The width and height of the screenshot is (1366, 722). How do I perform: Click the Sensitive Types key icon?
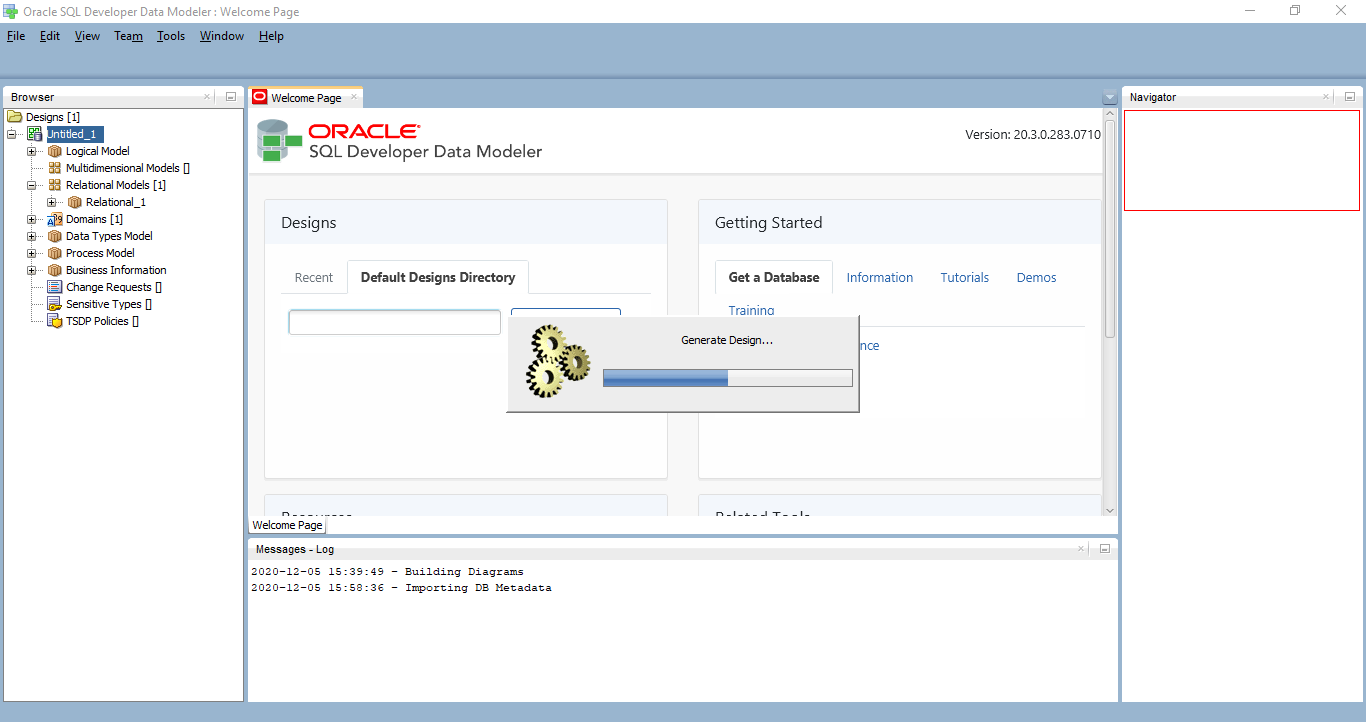click(x=55, y=304)
